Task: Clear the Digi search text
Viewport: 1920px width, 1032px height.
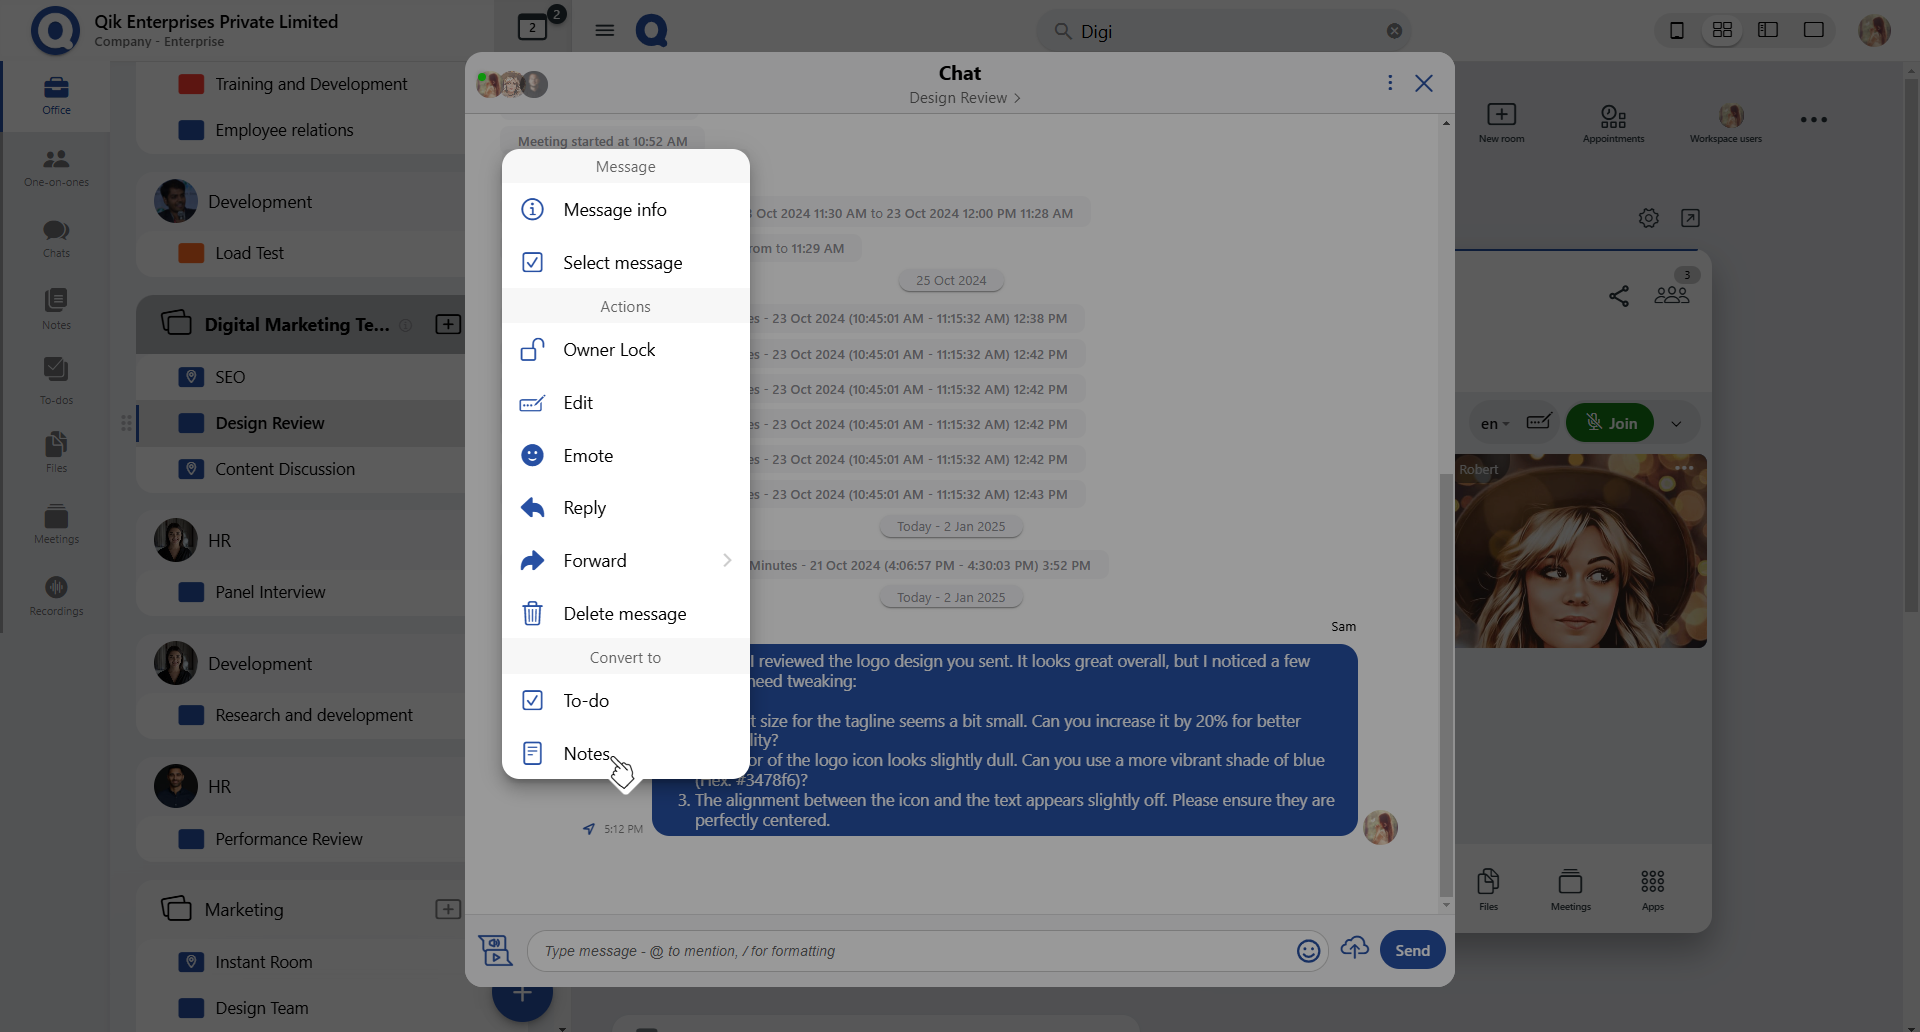Action: (1394, 31)
